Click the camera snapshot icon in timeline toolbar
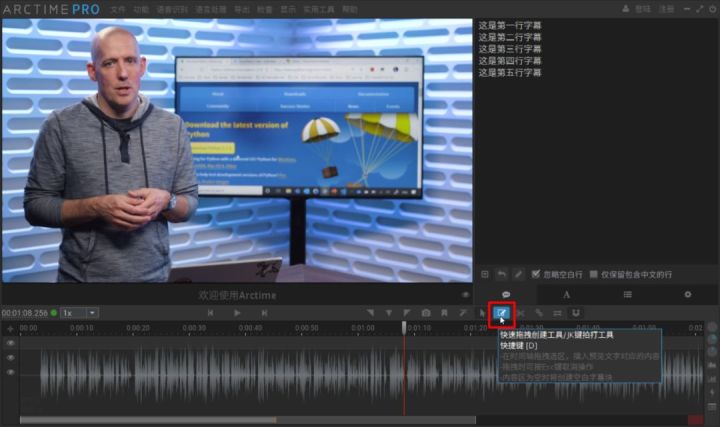Screen dimensions: 720x427 click(x=426, y=313)
